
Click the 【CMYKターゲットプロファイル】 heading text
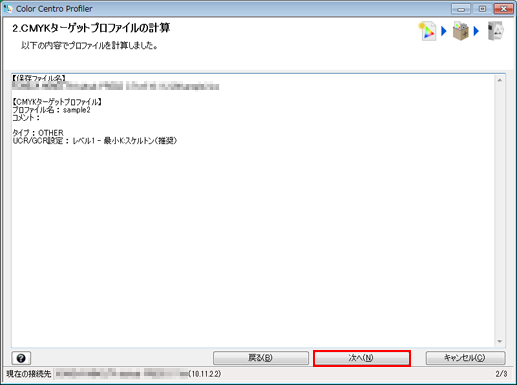pos(57,102)
